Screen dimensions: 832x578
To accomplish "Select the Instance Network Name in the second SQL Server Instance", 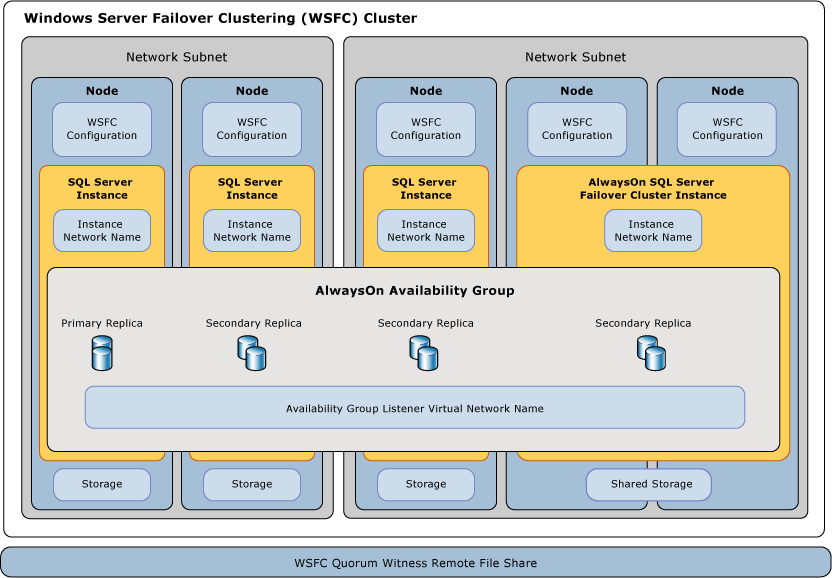I will pos(252,230).
